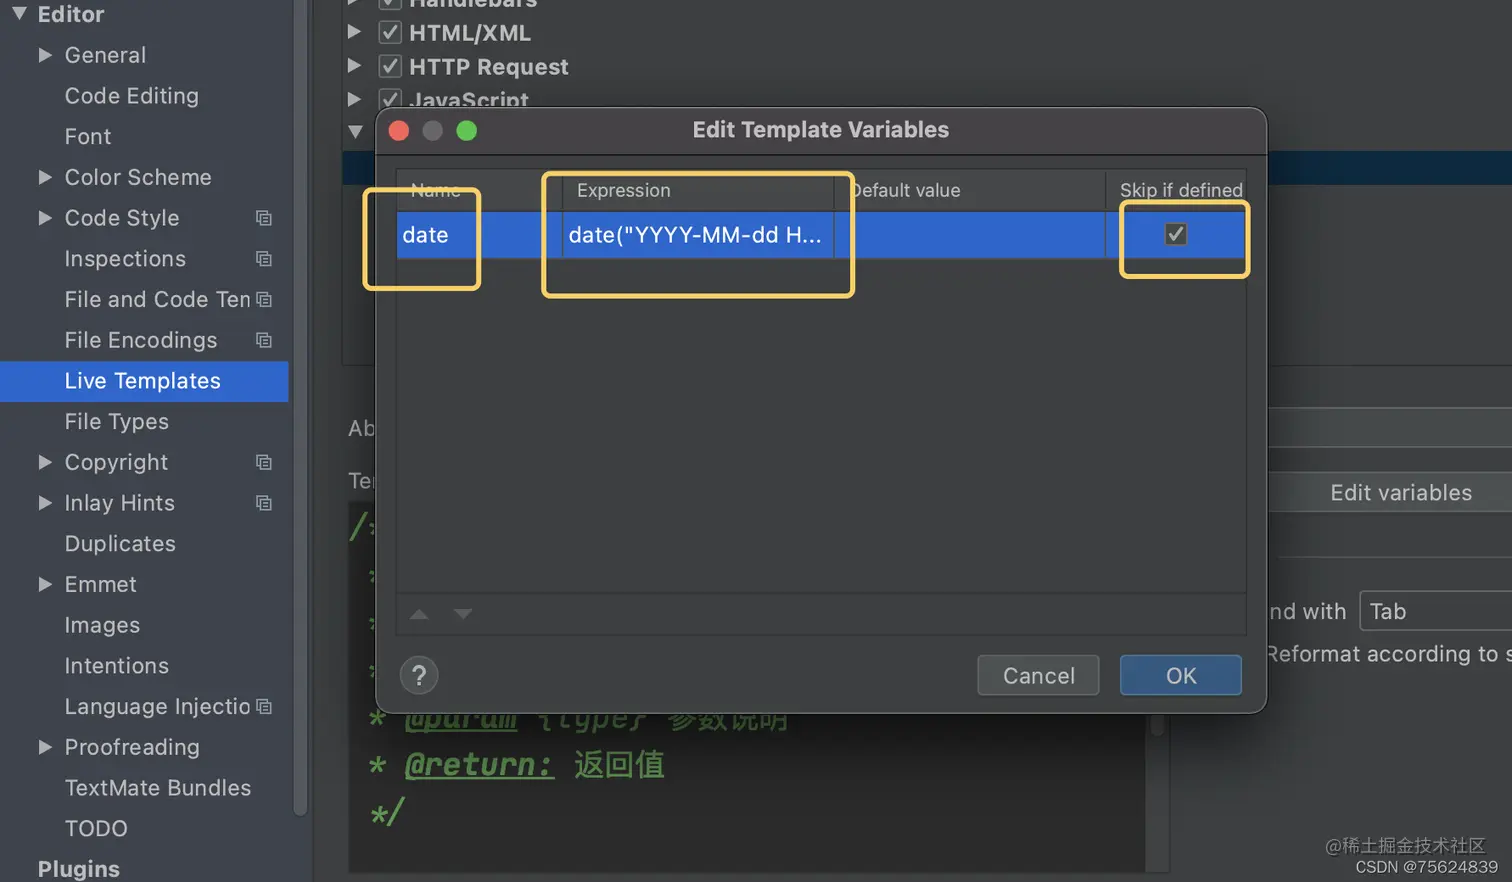Open TextMate Bundles settings
The image size is (1512, 882).
point(158,788)
